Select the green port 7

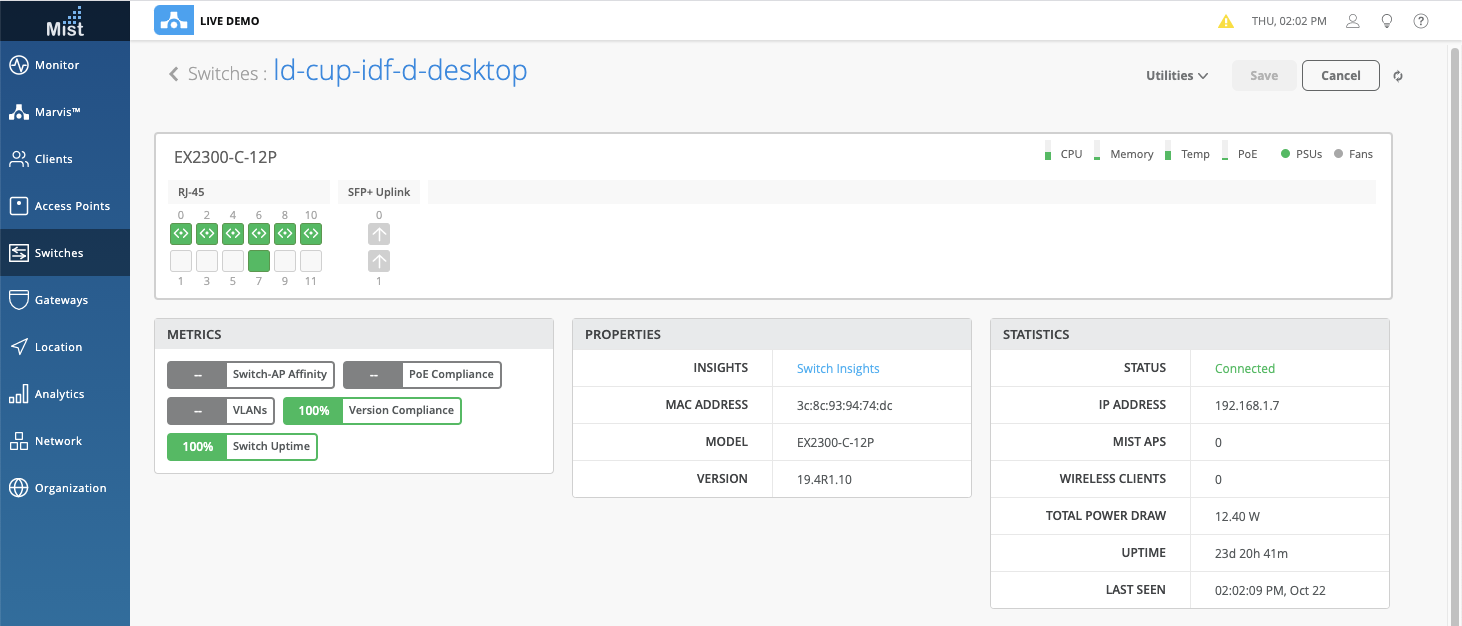click(x=259, y=261)
